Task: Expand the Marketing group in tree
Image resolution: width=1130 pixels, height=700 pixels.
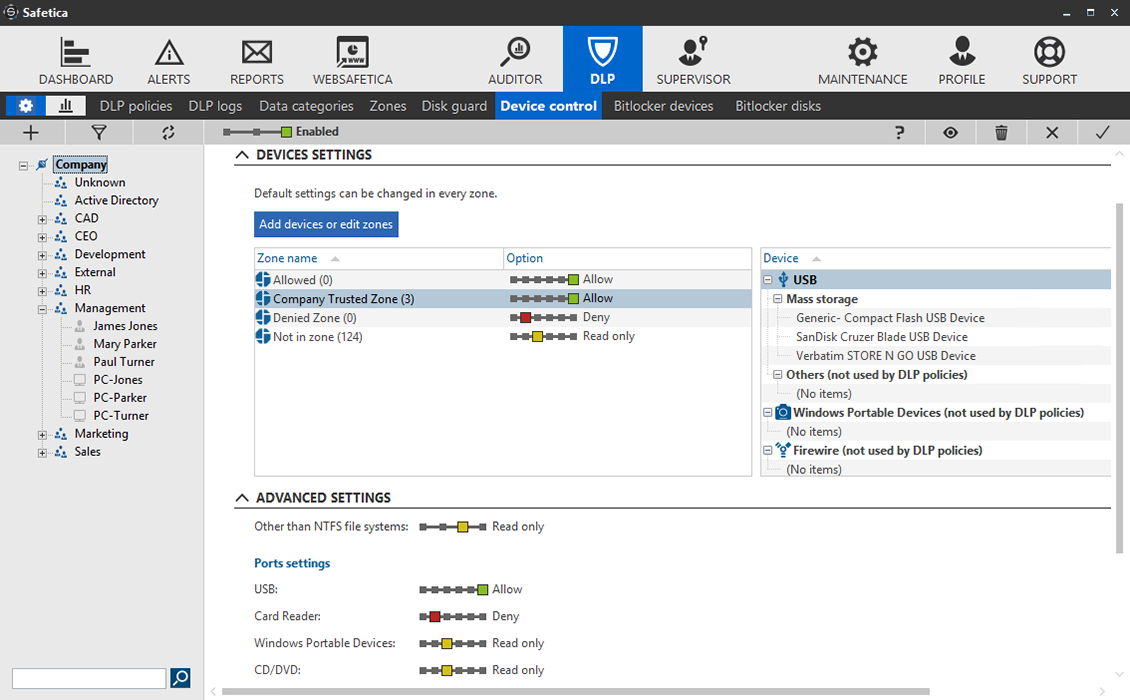Action: click(43, 434)
